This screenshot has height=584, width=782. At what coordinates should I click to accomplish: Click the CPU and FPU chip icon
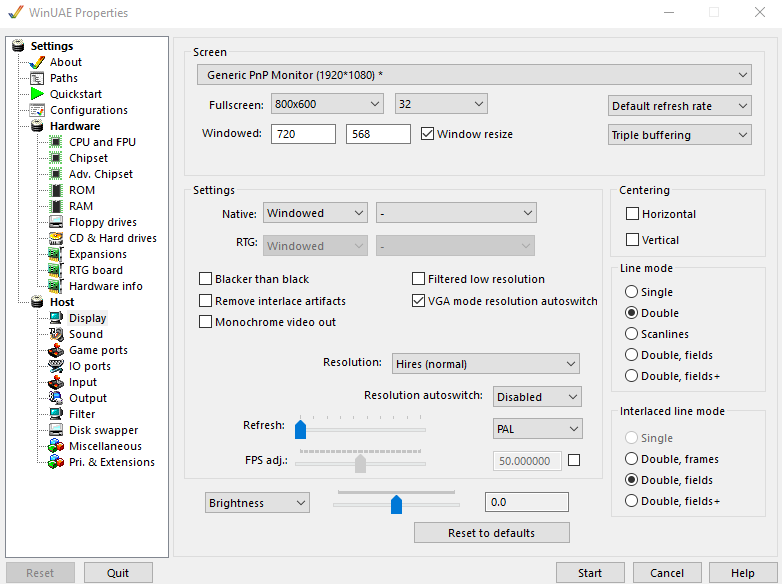56,142
